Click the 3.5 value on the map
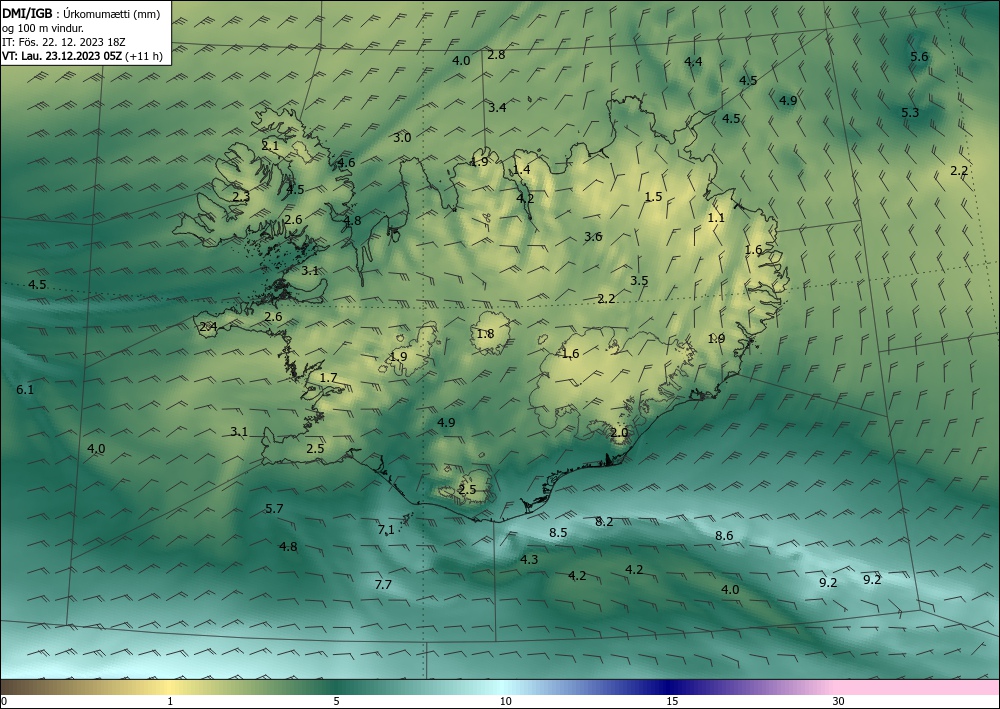This screenshot has width=1000, height=709. [639, 281]
